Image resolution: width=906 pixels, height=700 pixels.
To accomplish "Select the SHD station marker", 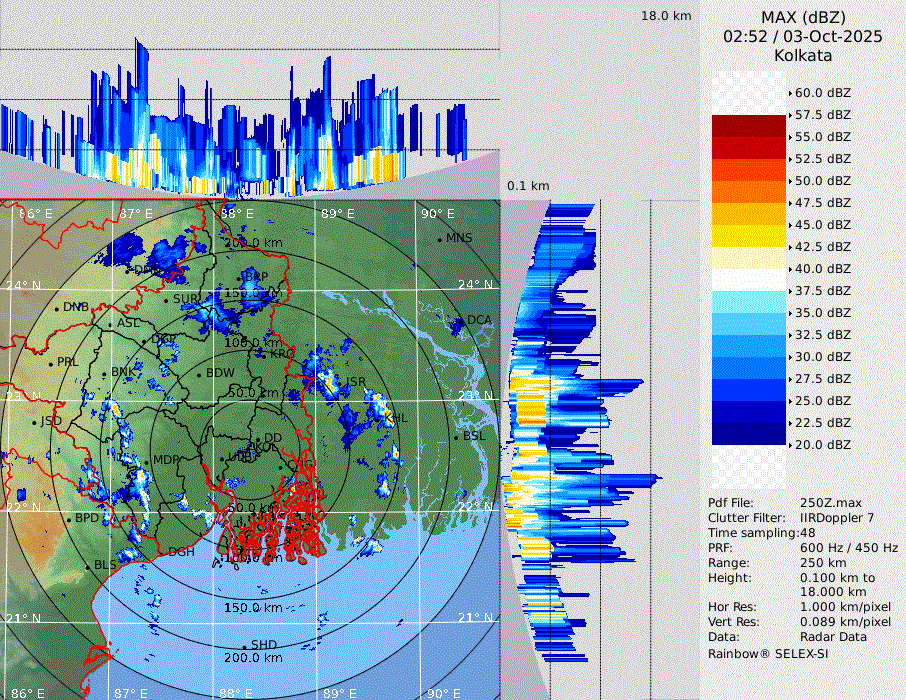I will click(x=244, y=645).
